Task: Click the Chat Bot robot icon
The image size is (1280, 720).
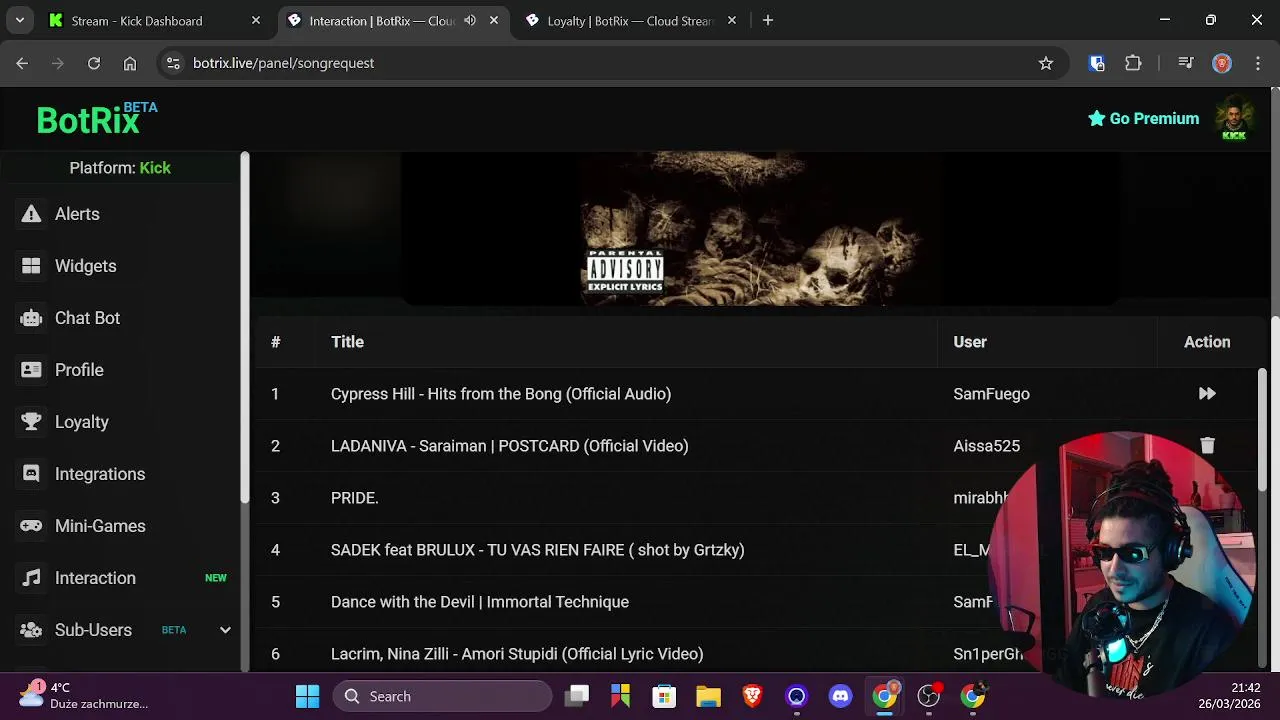Action: (32, 318)
